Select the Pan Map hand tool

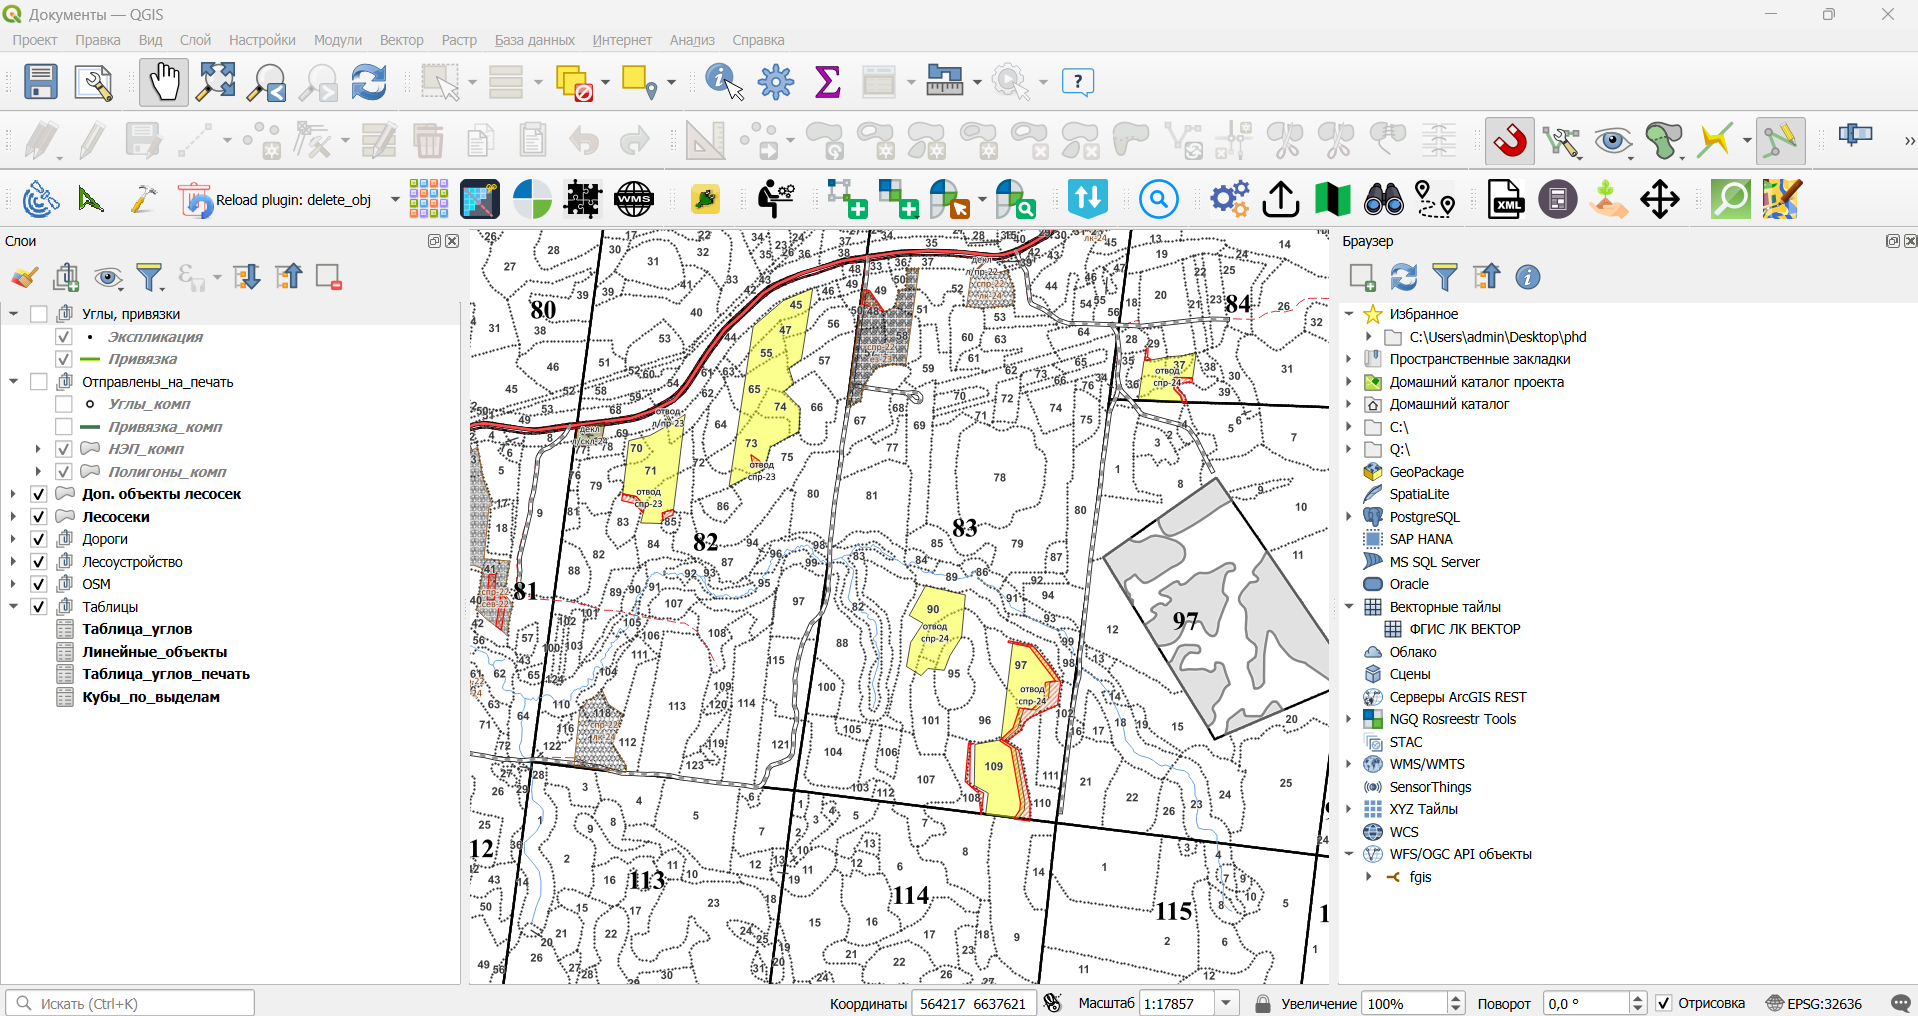point(163,82)
